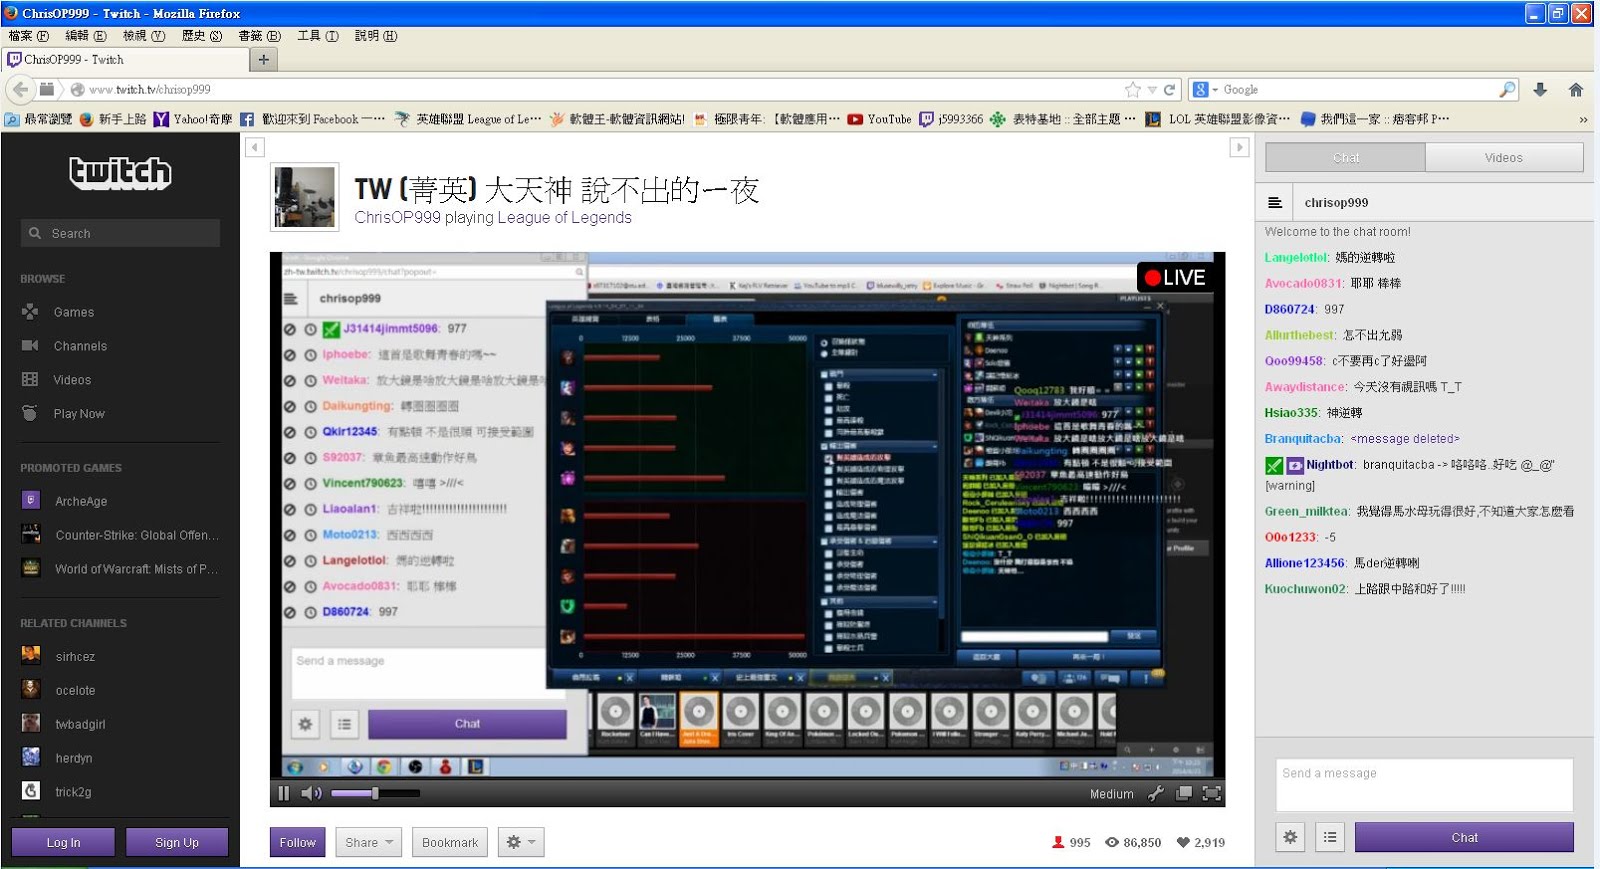This screenshot has height=869, width=1600.
Task: Open Nightbot username in chat
Action: (x=1330, y=464)
